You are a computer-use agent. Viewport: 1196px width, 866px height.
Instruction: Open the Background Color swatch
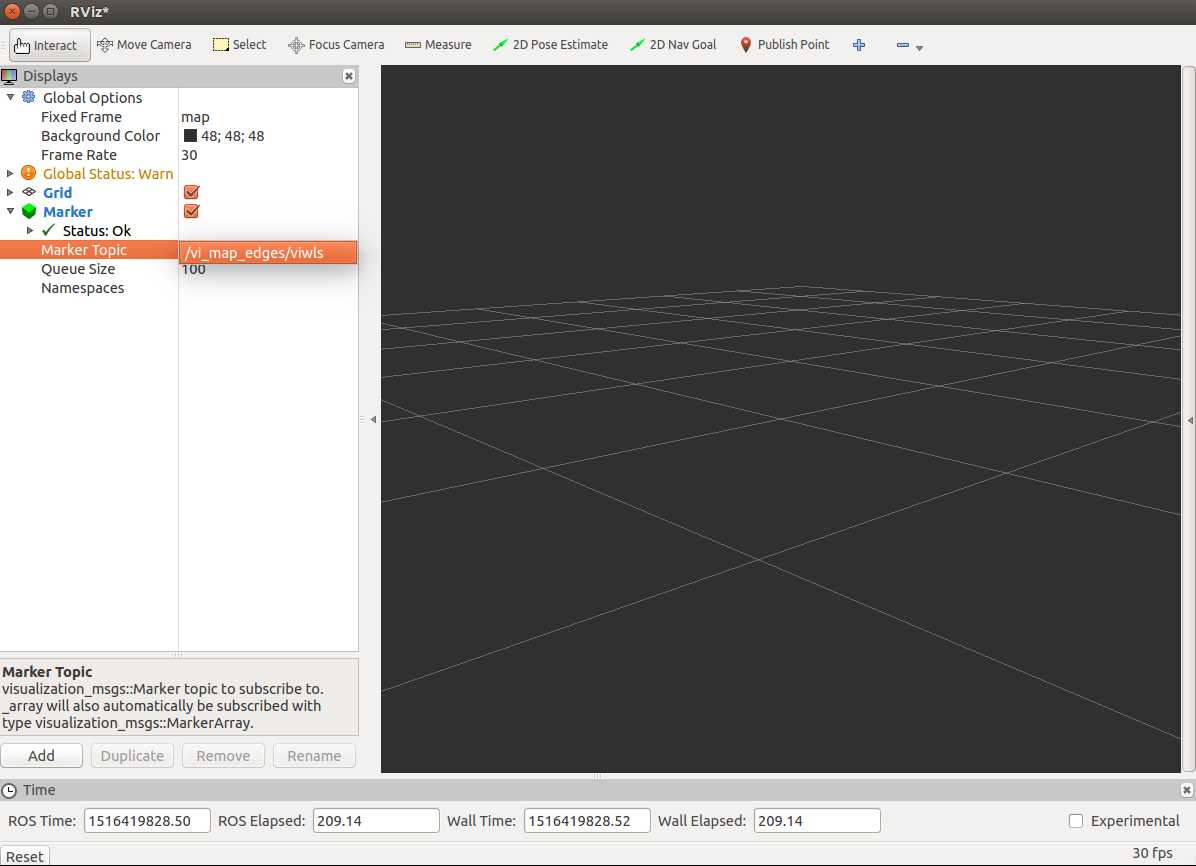point(190,136)
